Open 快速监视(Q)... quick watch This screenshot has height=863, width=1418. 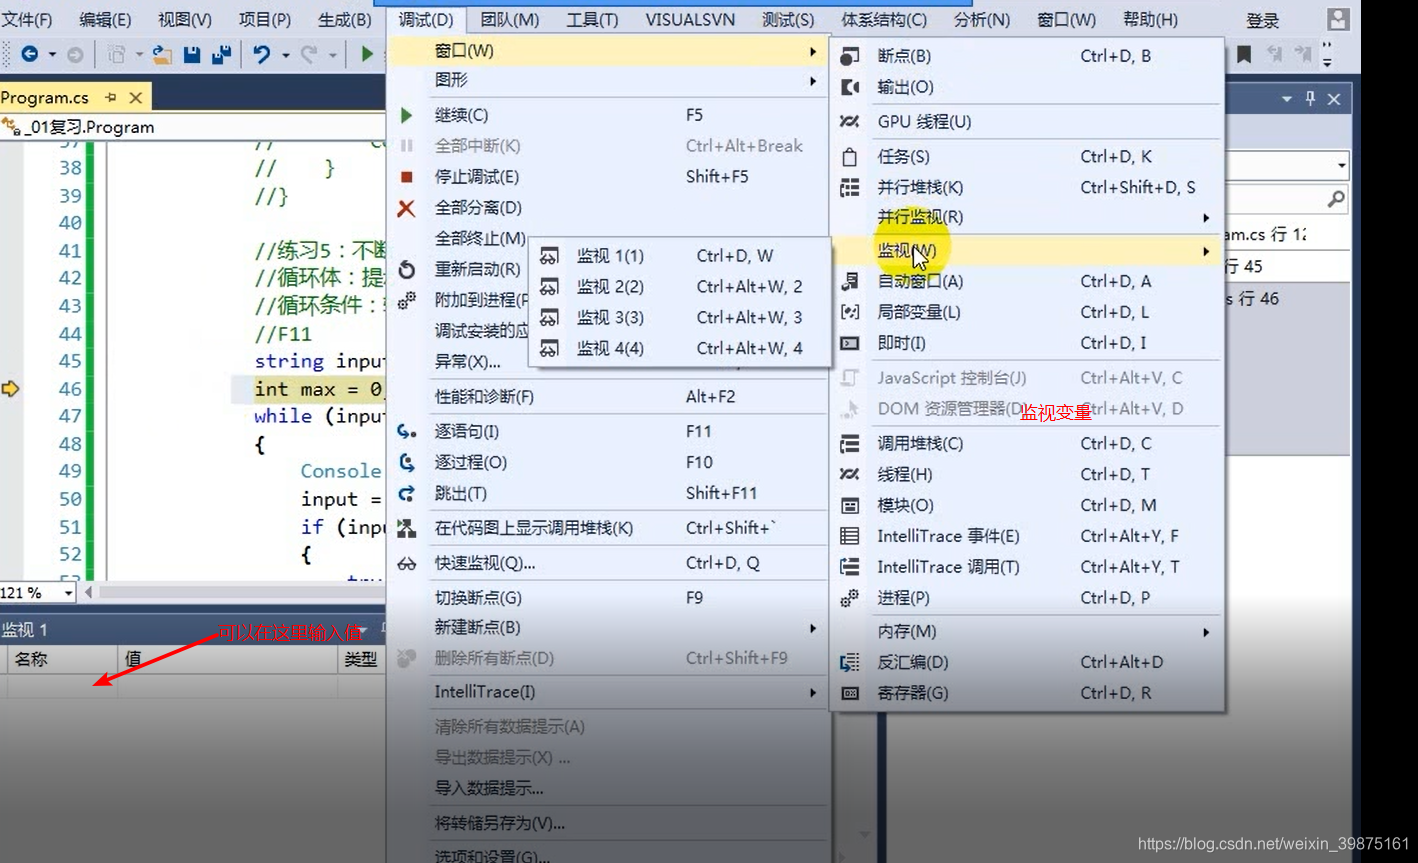coord(609,563)
